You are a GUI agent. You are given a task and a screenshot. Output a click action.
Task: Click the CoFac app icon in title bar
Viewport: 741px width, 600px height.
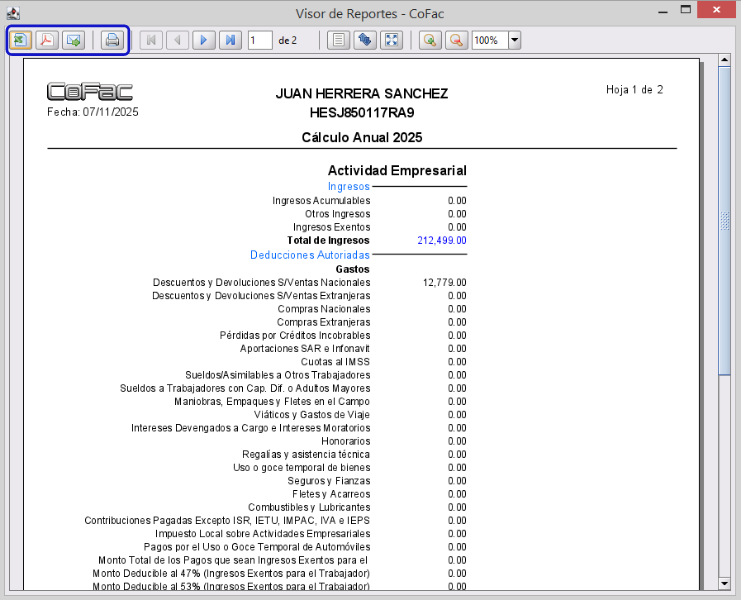coord(13,13)
